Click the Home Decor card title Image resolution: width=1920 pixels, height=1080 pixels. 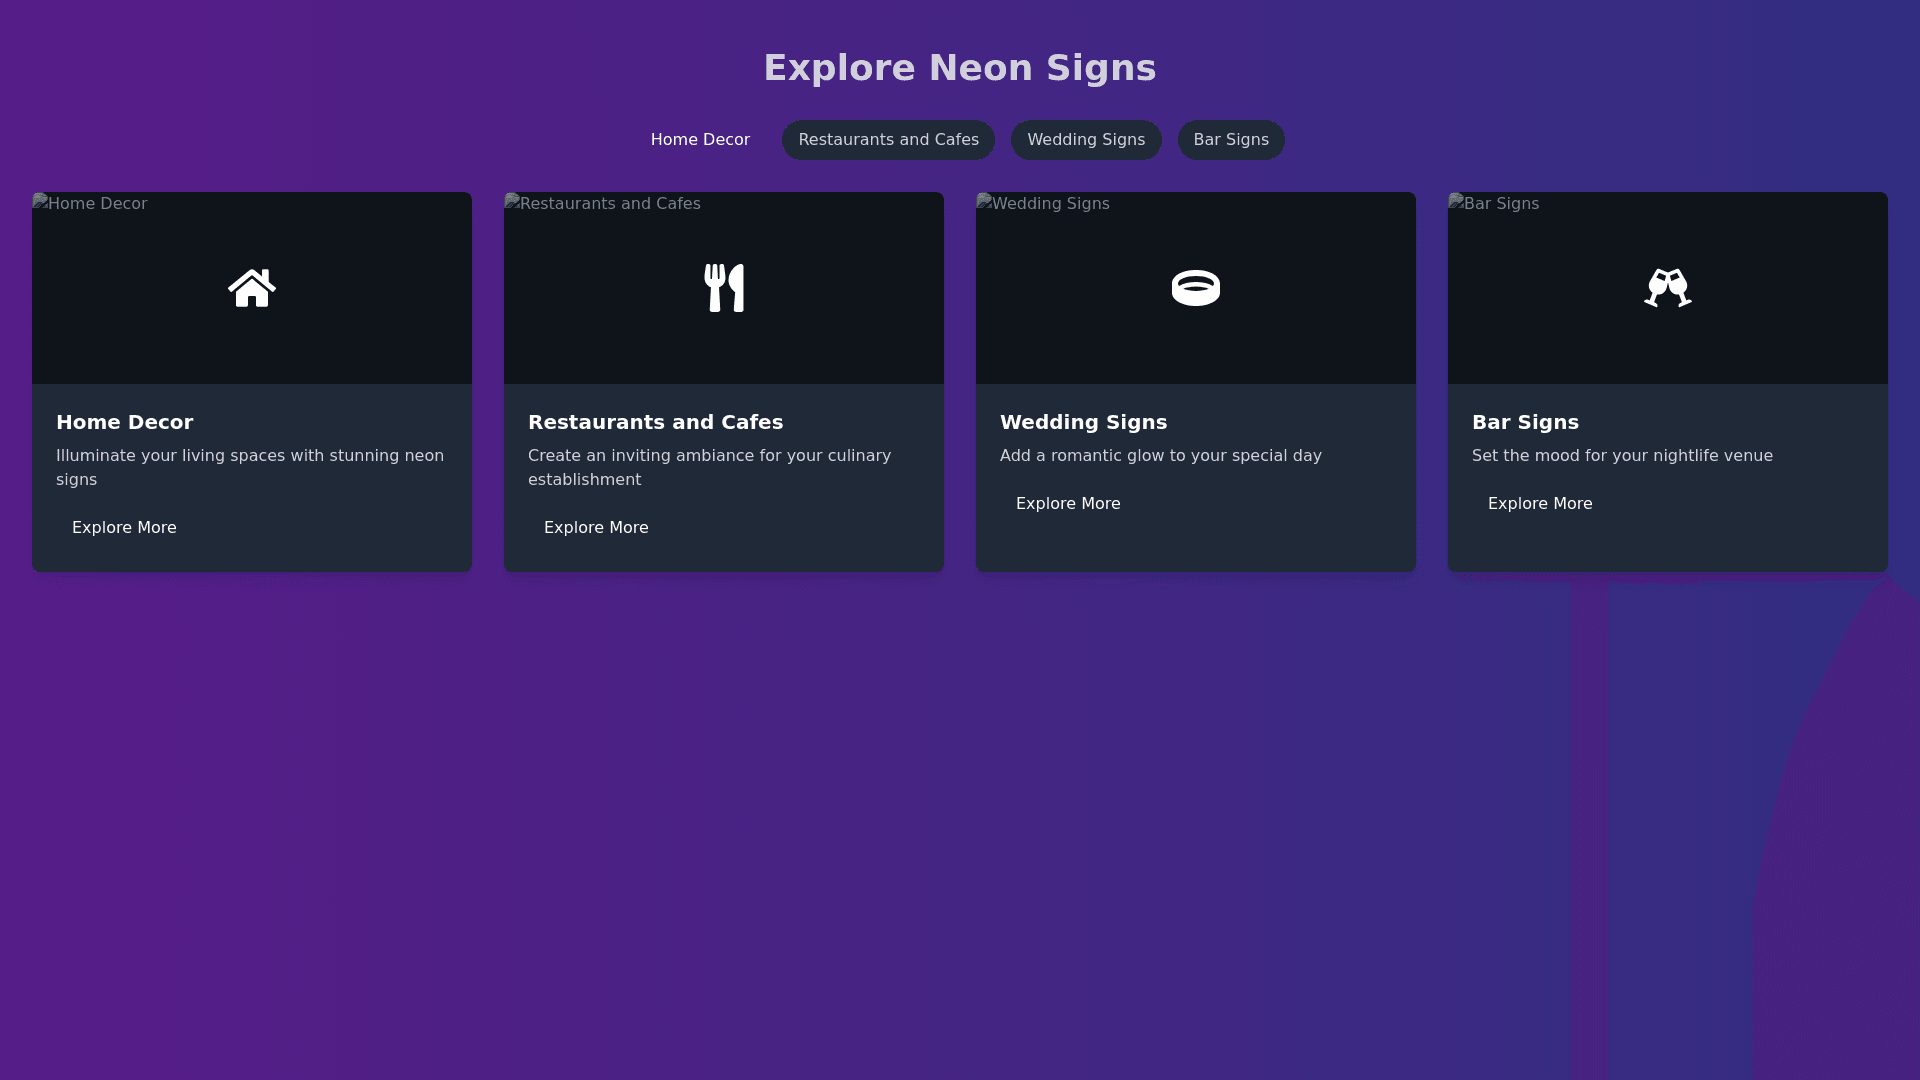tap(125, 422)
